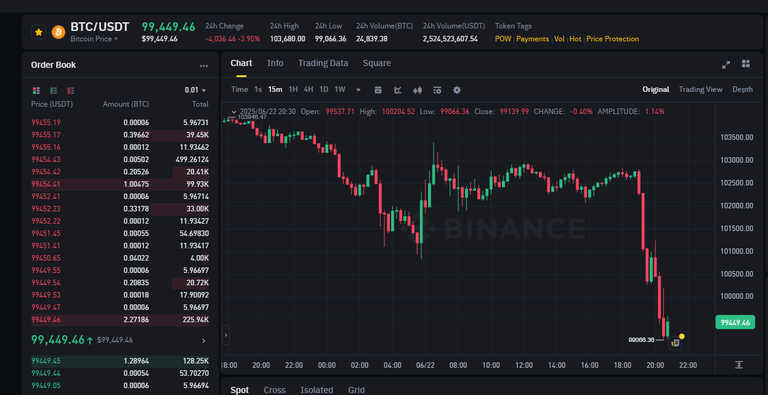This screenshot has width=768, height=395.
Task: Expand the chart to fullscreen
Action: pos(726,64)
